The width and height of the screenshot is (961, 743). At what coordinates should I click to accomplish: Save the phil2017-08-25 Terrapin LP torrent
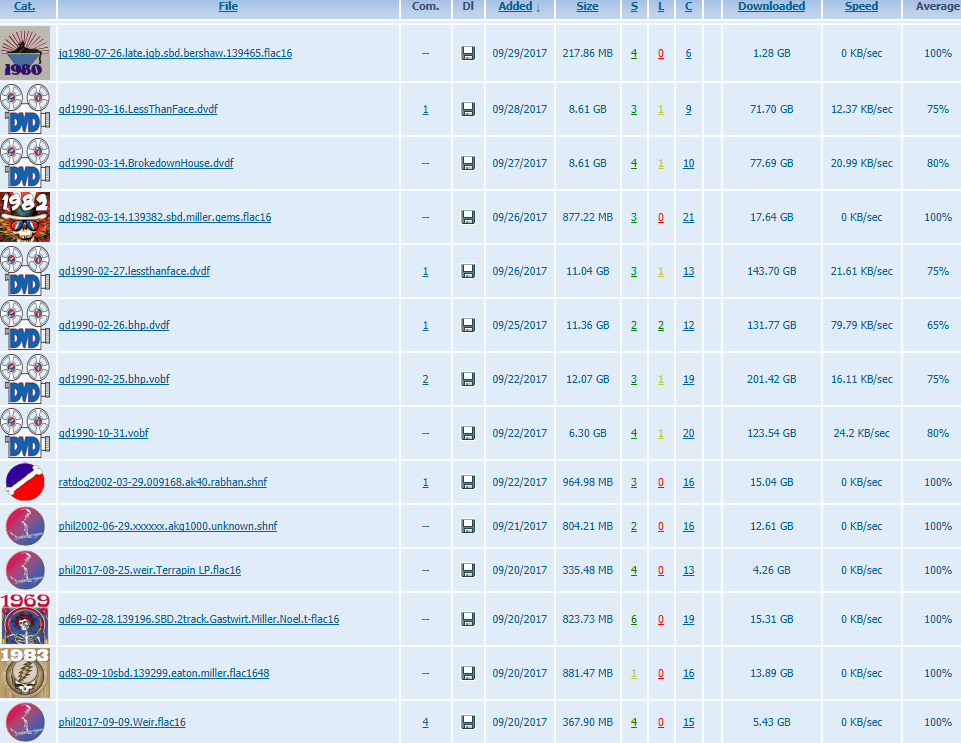point(468,570)
